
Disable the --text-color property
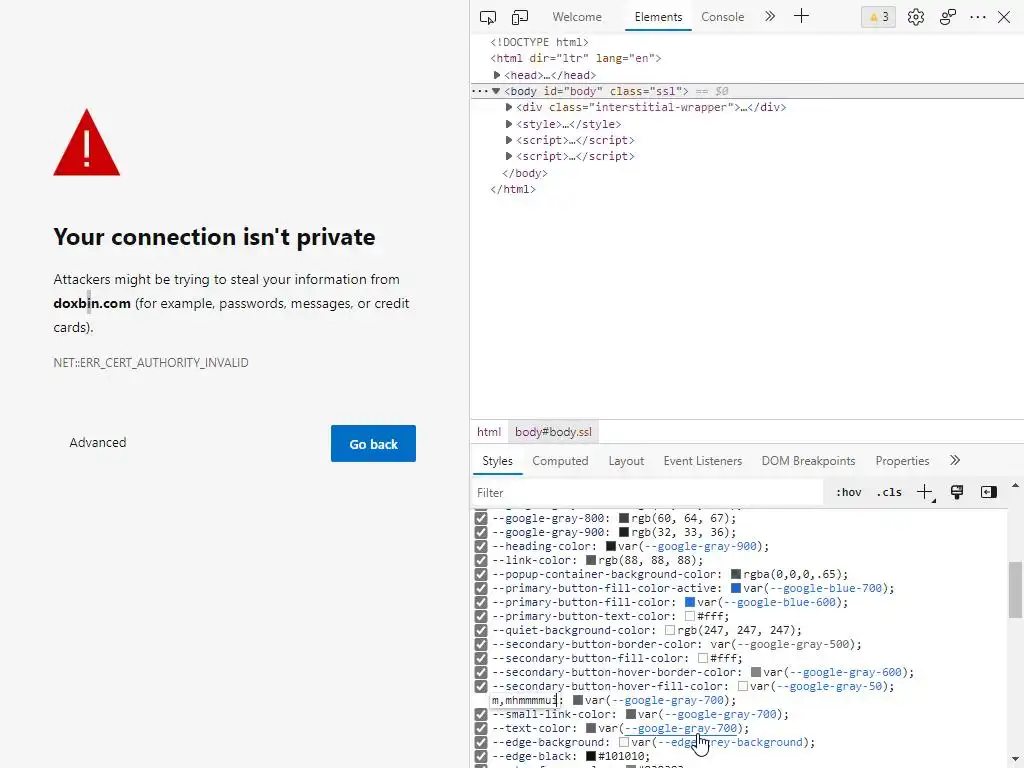pyautogui.click(x=481, y=728)
